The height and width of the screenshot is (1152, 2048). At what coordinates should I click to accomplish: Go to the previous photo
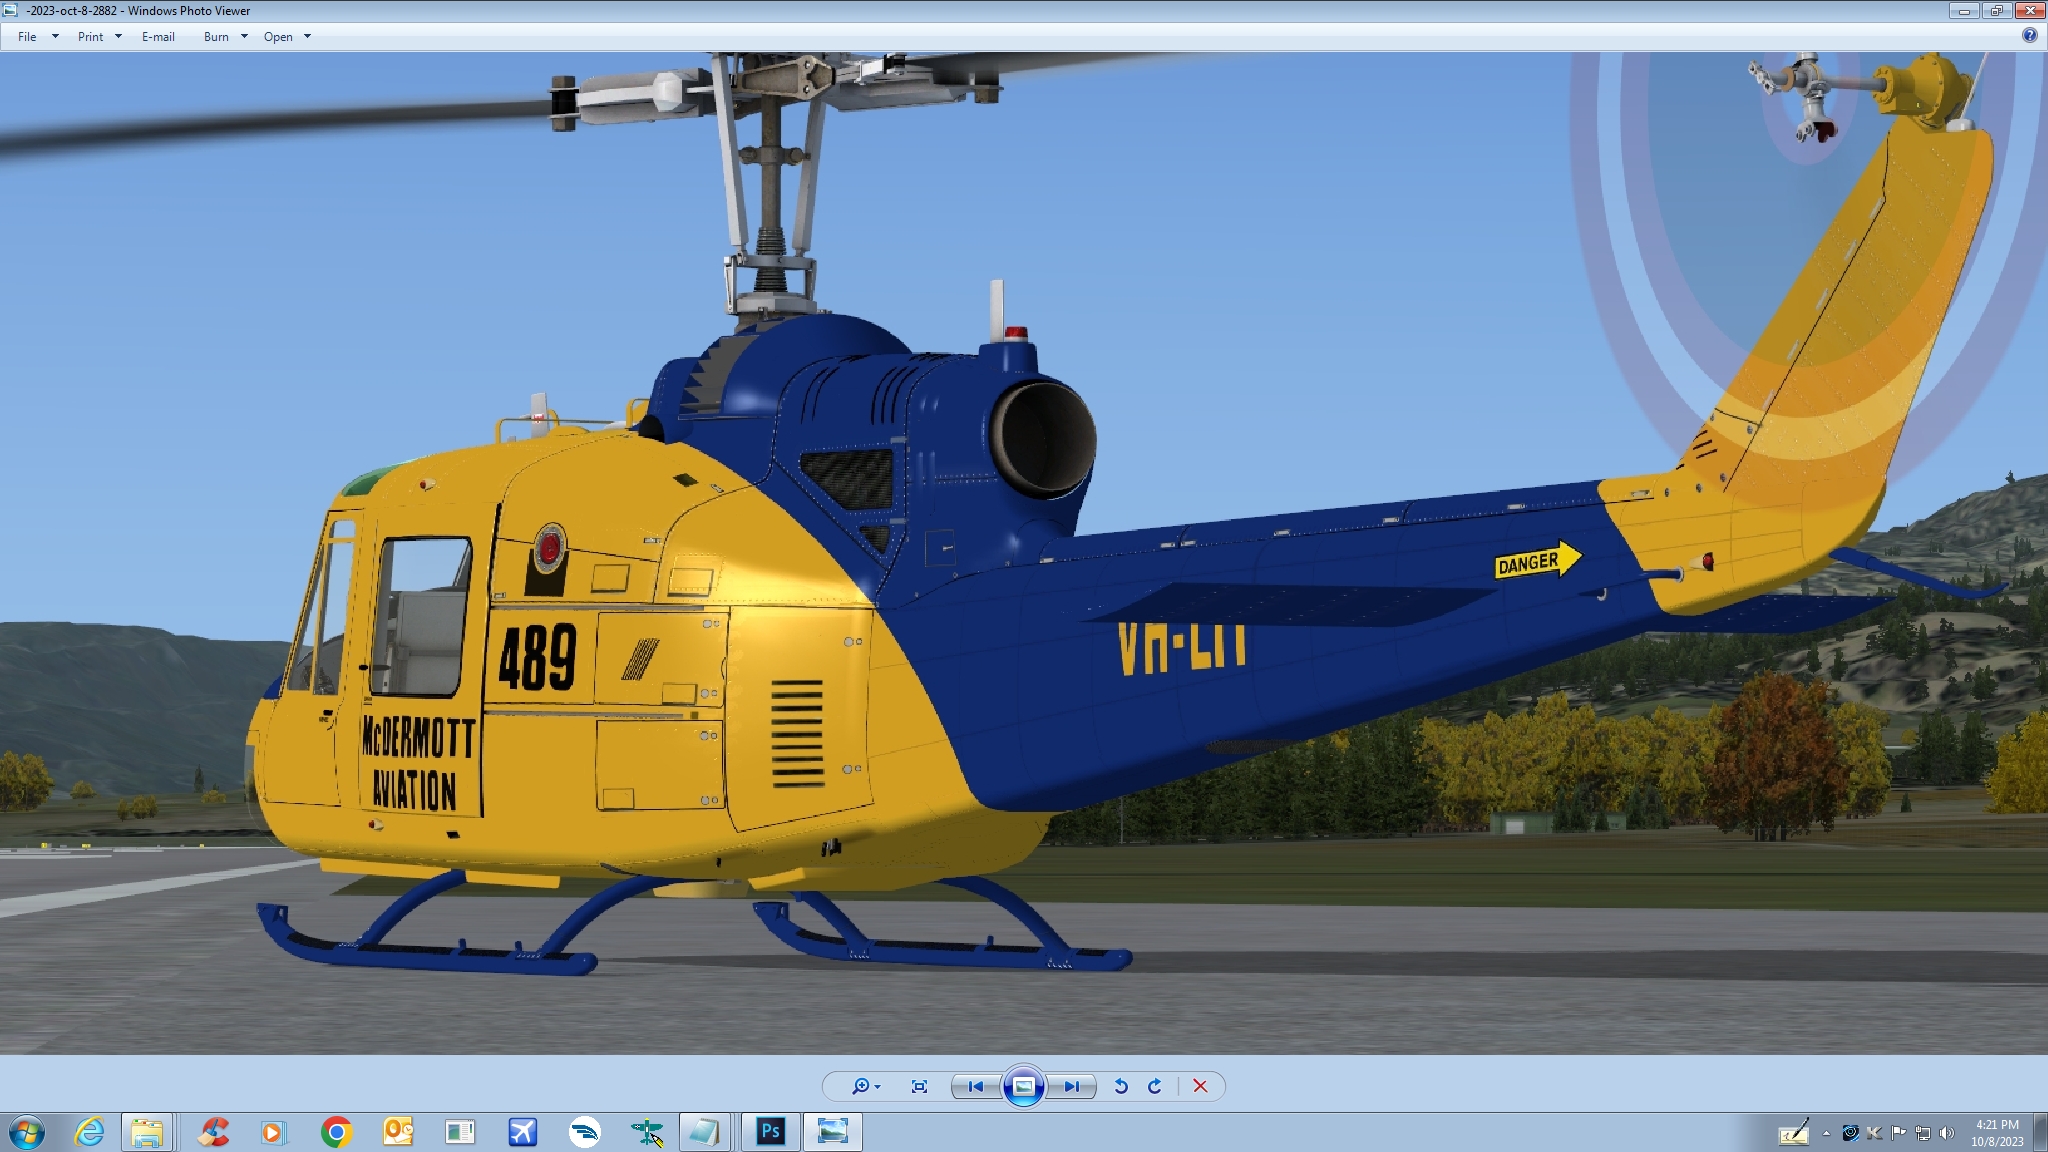[975, 1086]
